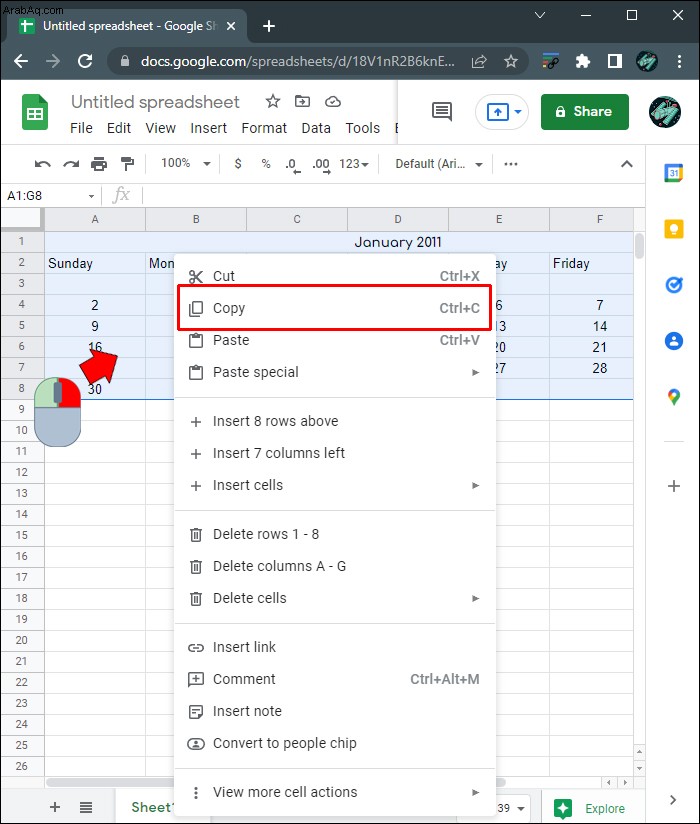Hide the menus with collapse chevron
Image resolution: width=700 pixels, height=824 pixels.
pos(626,164)
